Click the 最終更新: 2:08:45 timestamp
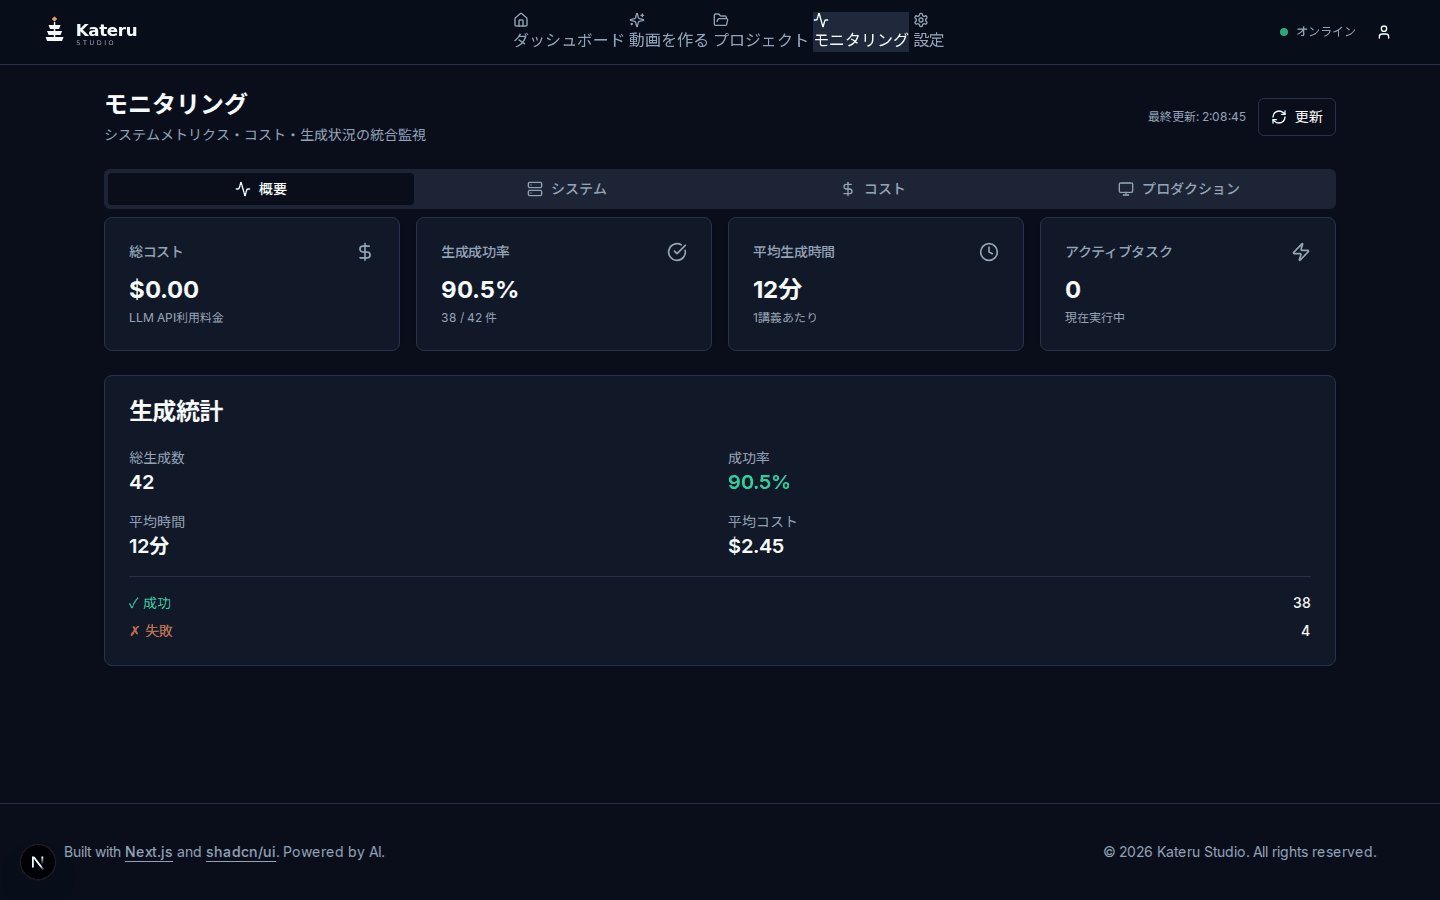Screen dimensions: 1440x900 pos(1197,117)
